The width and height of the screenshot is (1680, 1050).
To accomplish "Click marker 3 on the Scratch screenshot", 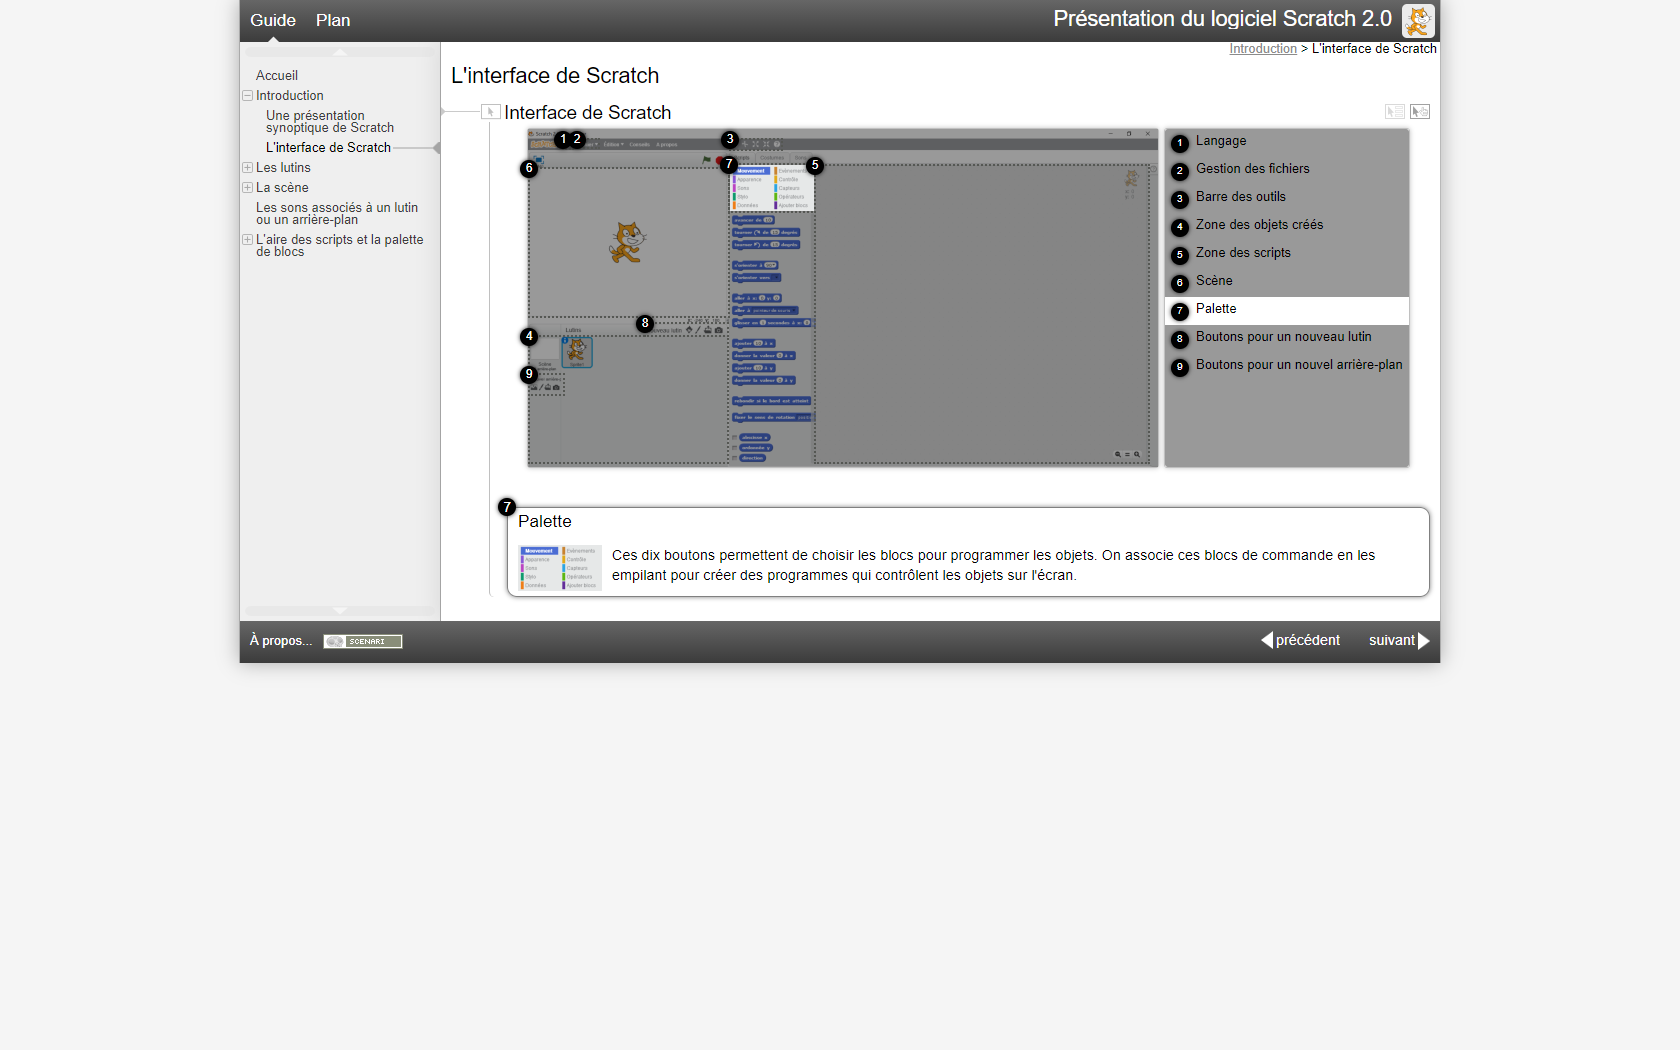I will pos(730,139).
